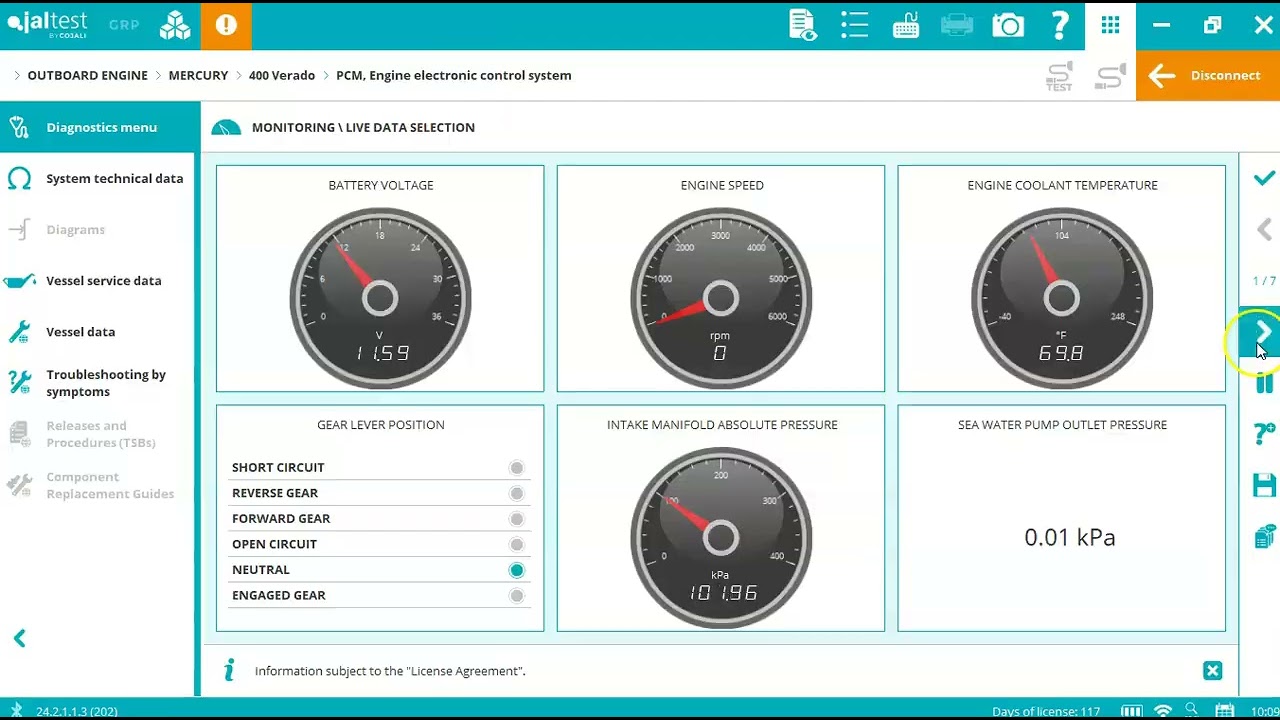
Task: Click the stethoscope Diagnostics icon
Action: 19,127
